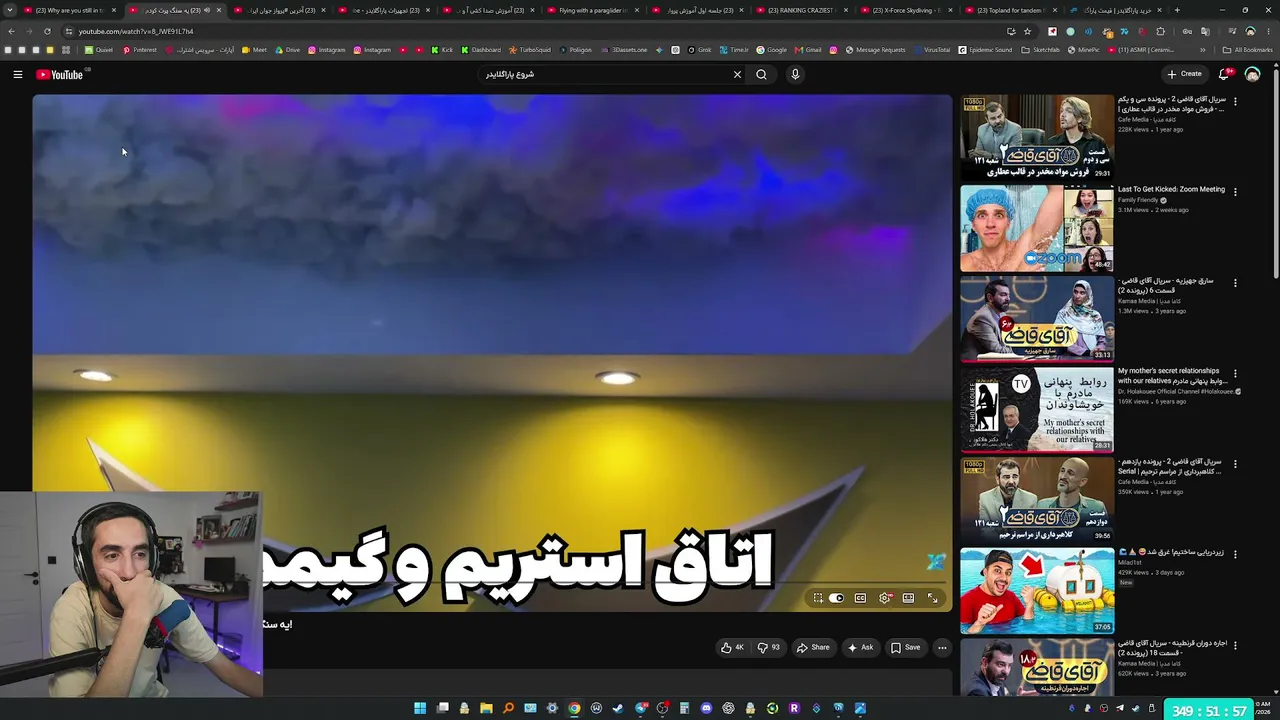Save the video to a playlist
The image size is (1280, 720).
pos(906,647)
